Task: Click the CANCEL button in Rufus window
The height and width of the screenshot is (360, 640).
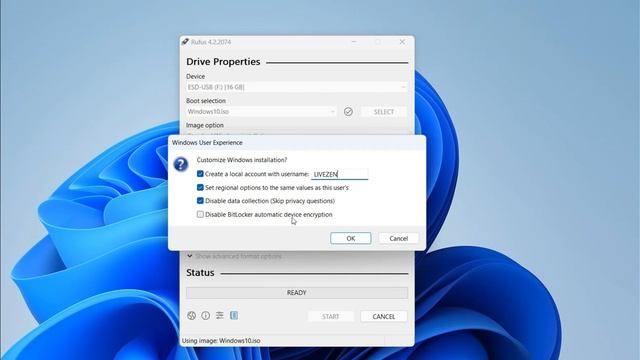Action: tap(384, 316)
